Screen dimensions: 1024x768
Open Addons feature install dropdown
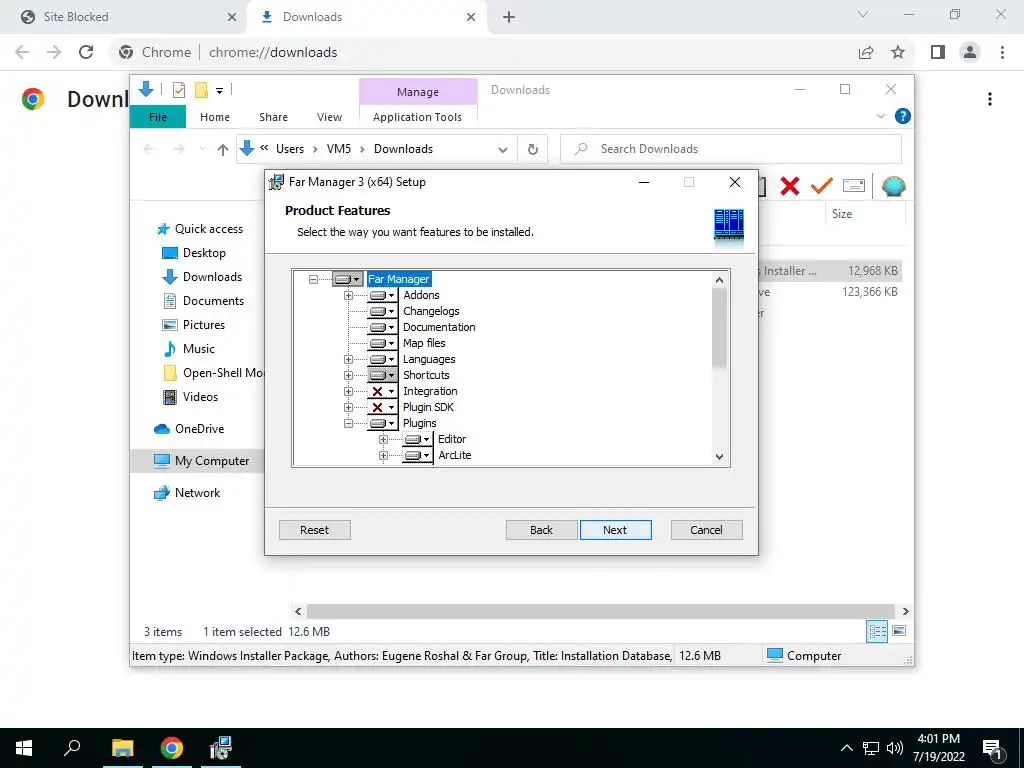[x=383, y=295]
